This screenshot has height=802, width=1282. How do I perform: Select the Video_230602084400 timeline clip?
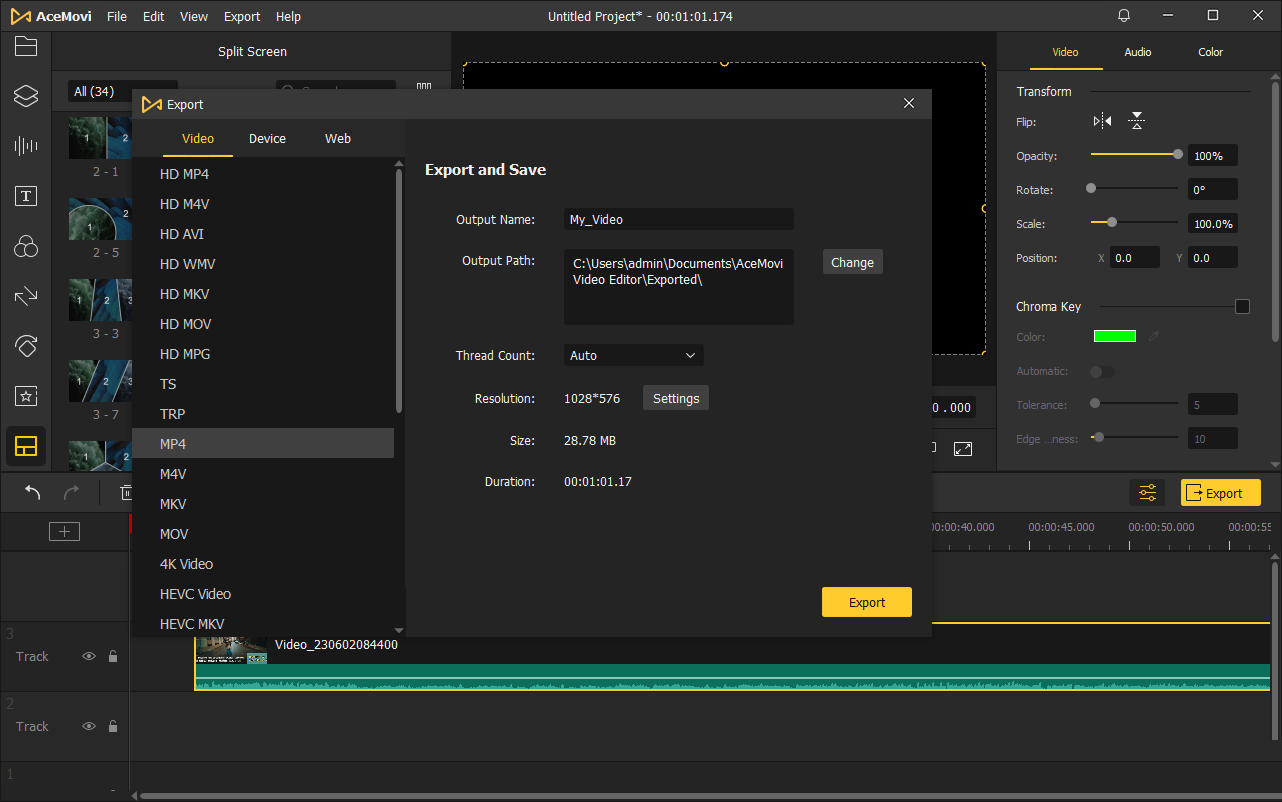[x=732, y=656]
